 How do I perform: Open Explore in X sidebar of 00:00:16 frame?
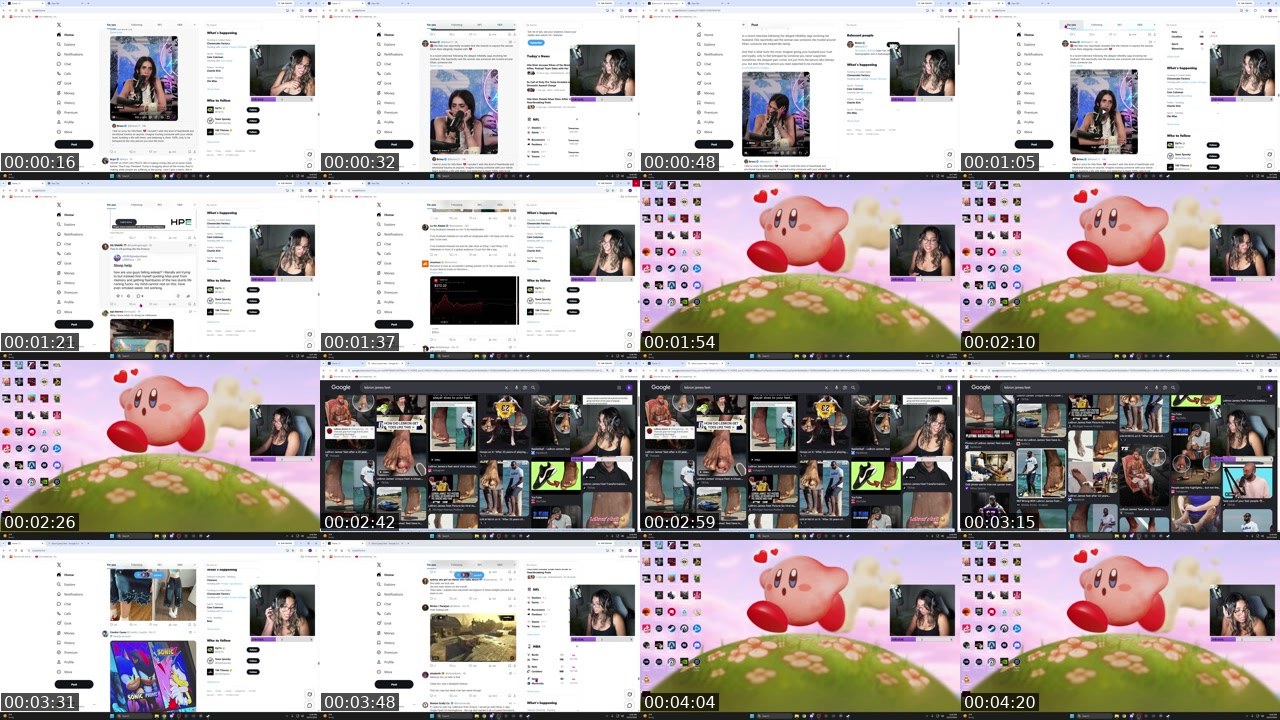68,44
